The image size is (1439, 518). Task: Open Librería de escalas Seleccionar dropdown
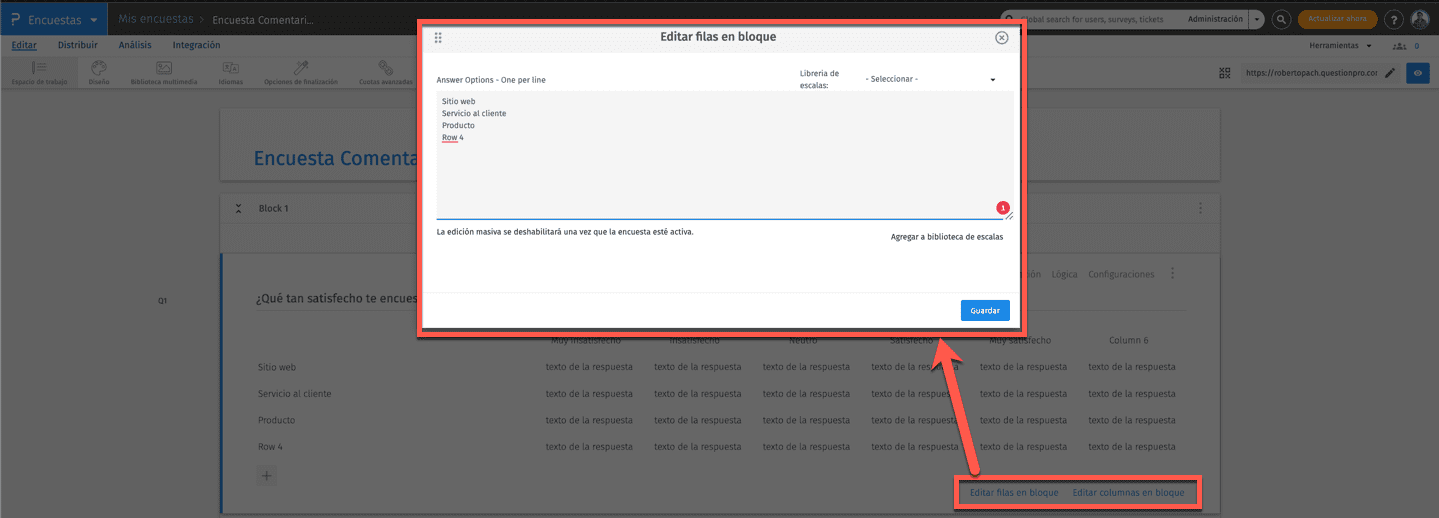[x=931, y=79]
